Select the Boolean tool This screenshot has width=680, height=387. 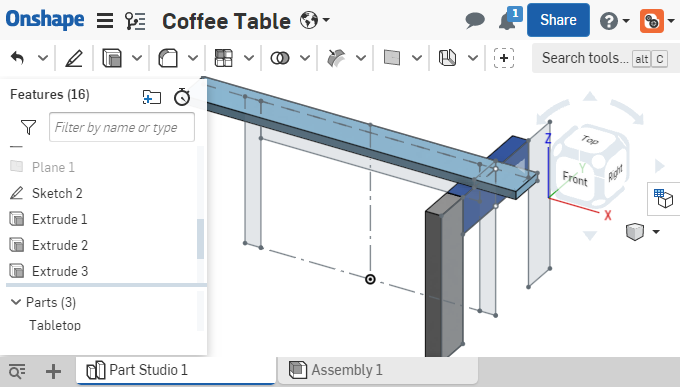pyautogui.click(x=280, y=58)
